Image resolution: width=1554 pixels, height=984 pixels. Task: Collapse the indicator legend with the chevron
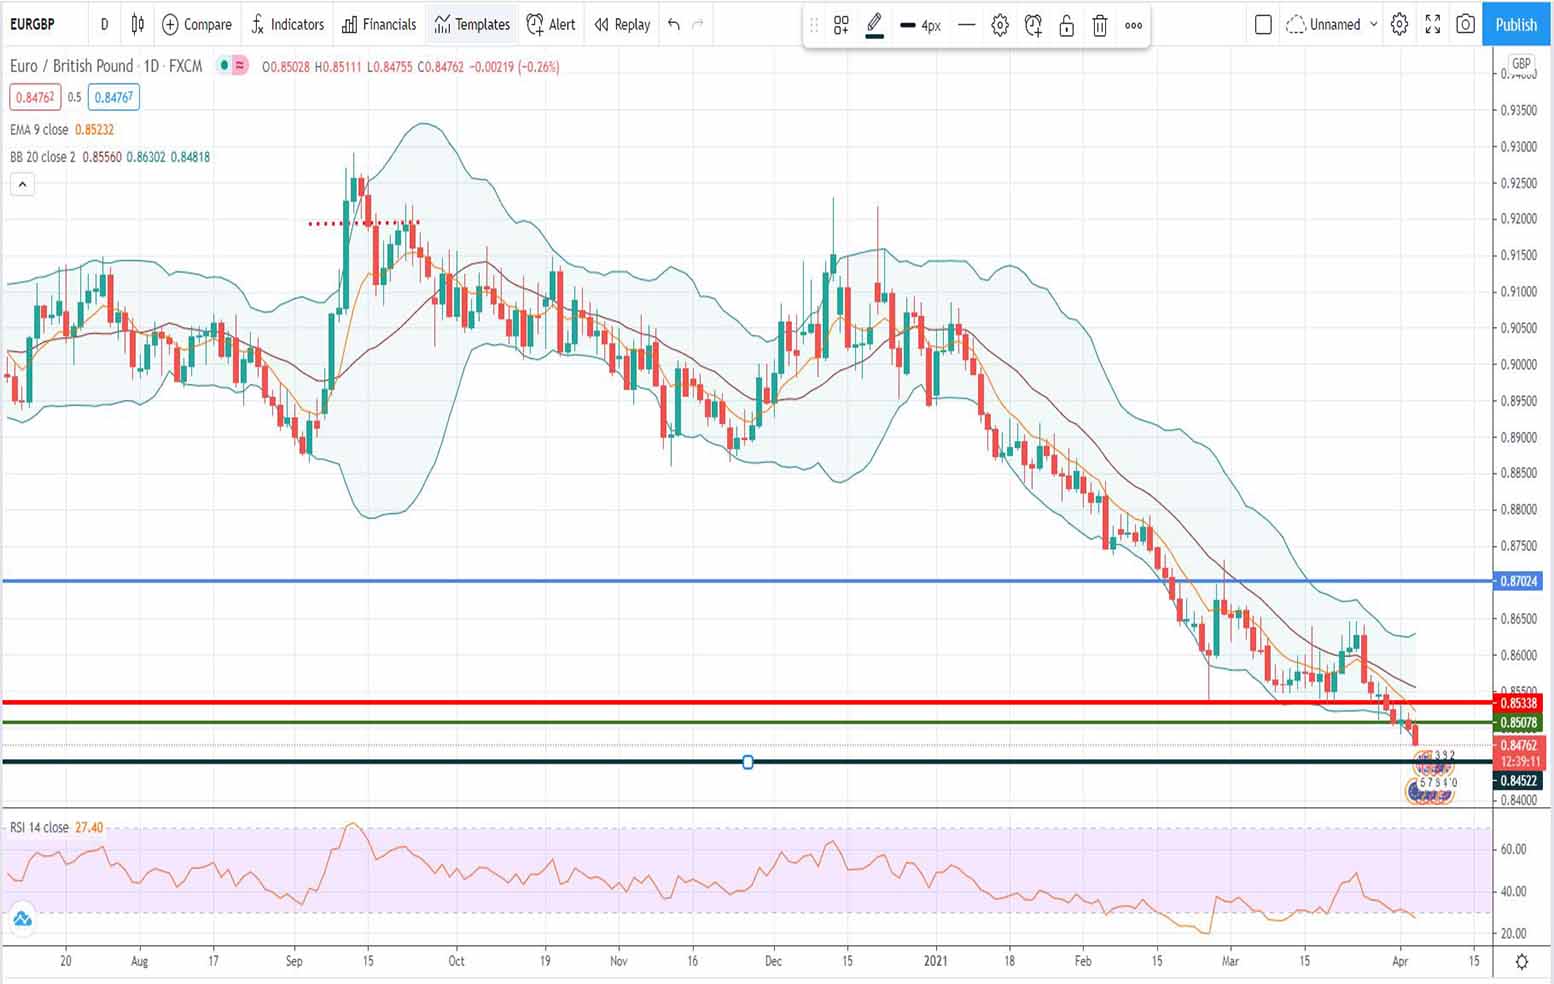(x=22, y=184)
